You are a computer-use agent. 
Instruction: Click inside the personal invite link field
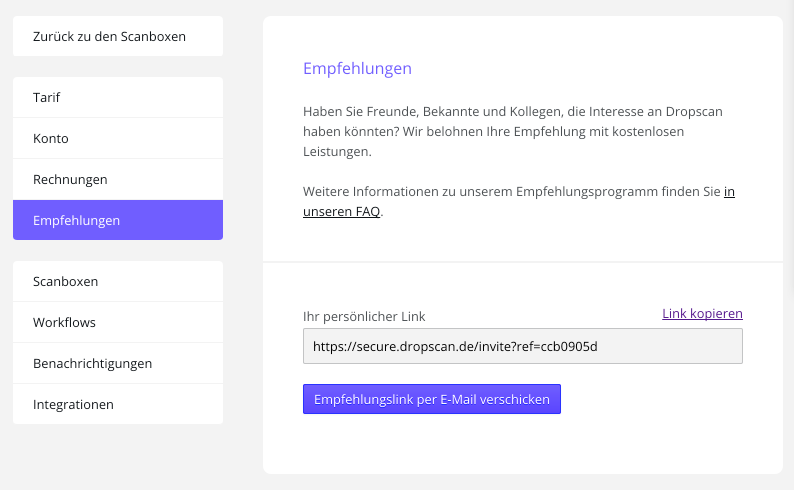(650, 346)
